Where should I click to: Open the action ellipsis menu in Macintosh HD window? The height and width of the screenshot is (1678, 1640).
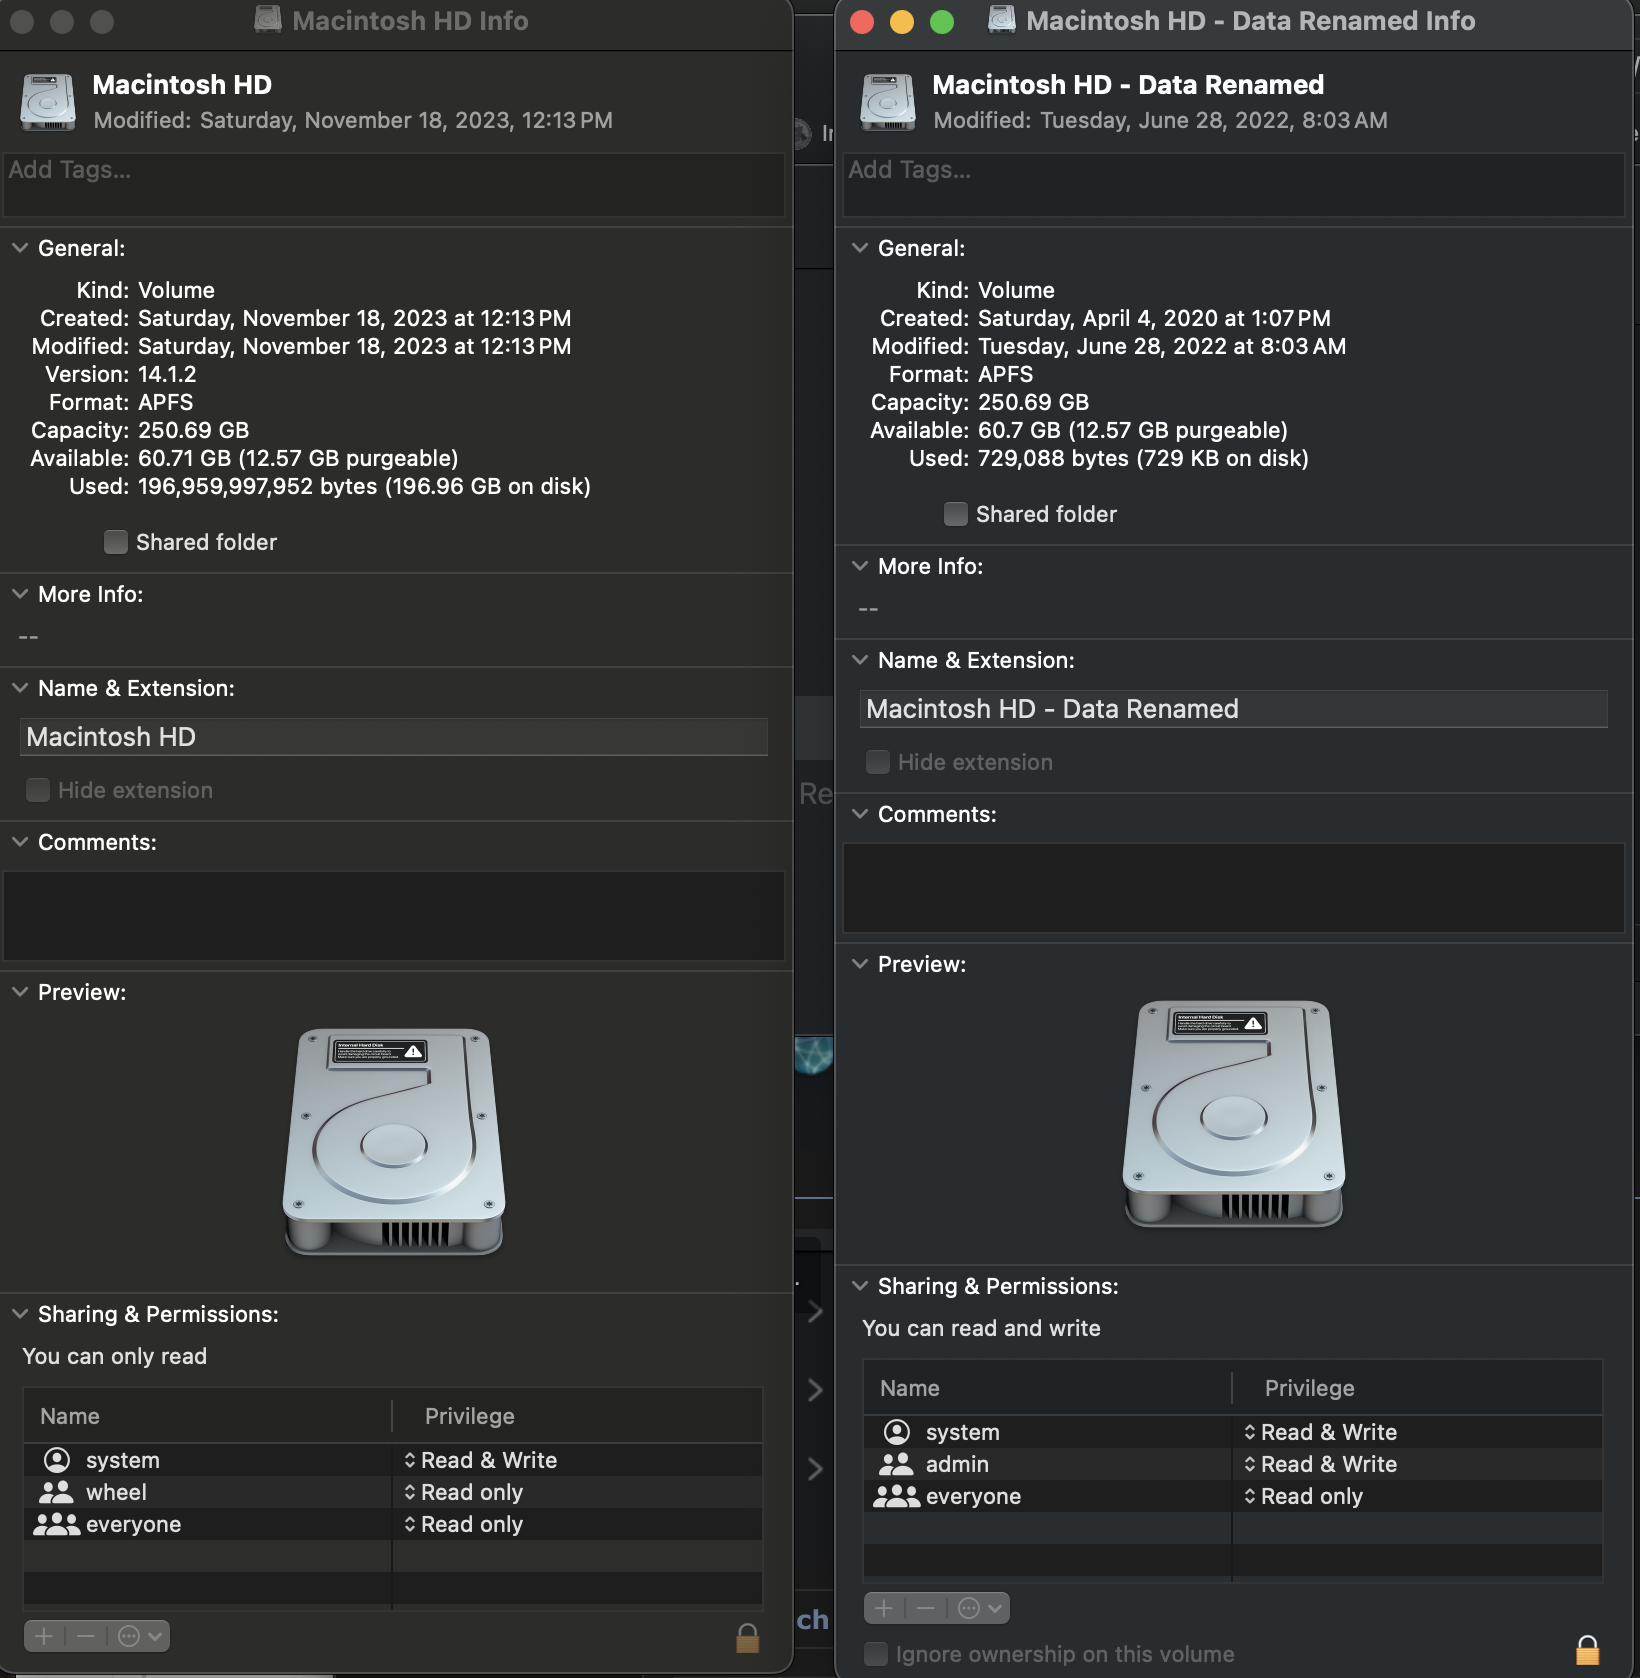[139, 1636]
